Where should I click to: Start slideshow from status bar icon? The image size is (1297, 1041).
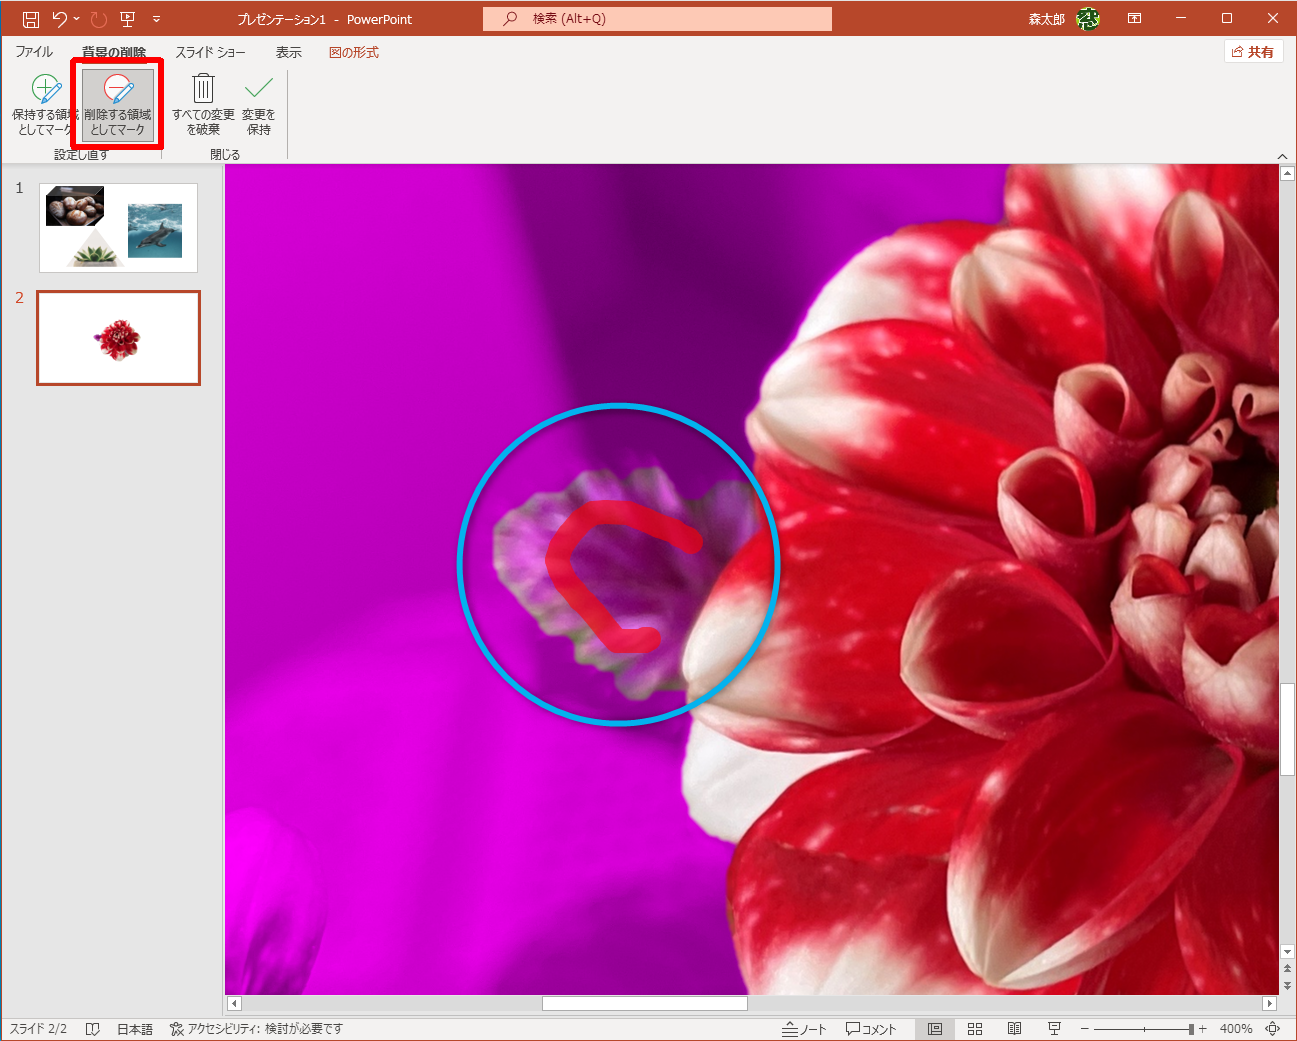(1054, 1029)
